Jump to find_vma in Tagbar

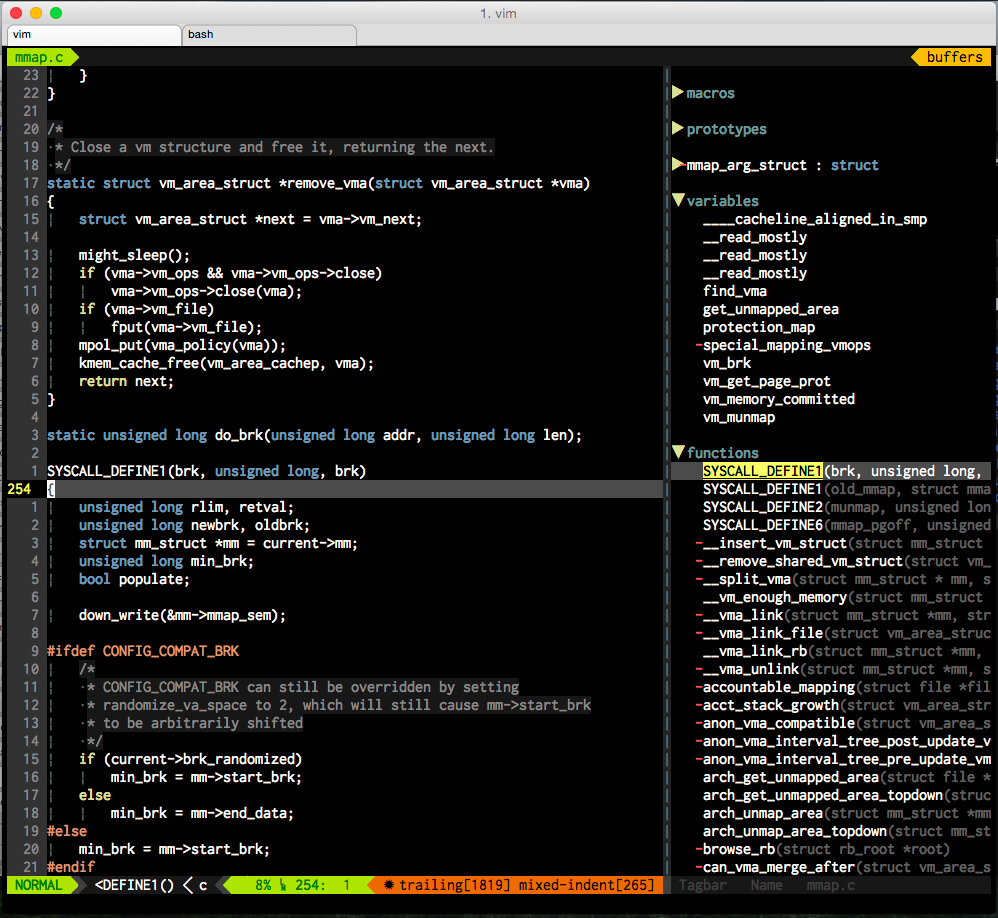[x=734, y=292]
